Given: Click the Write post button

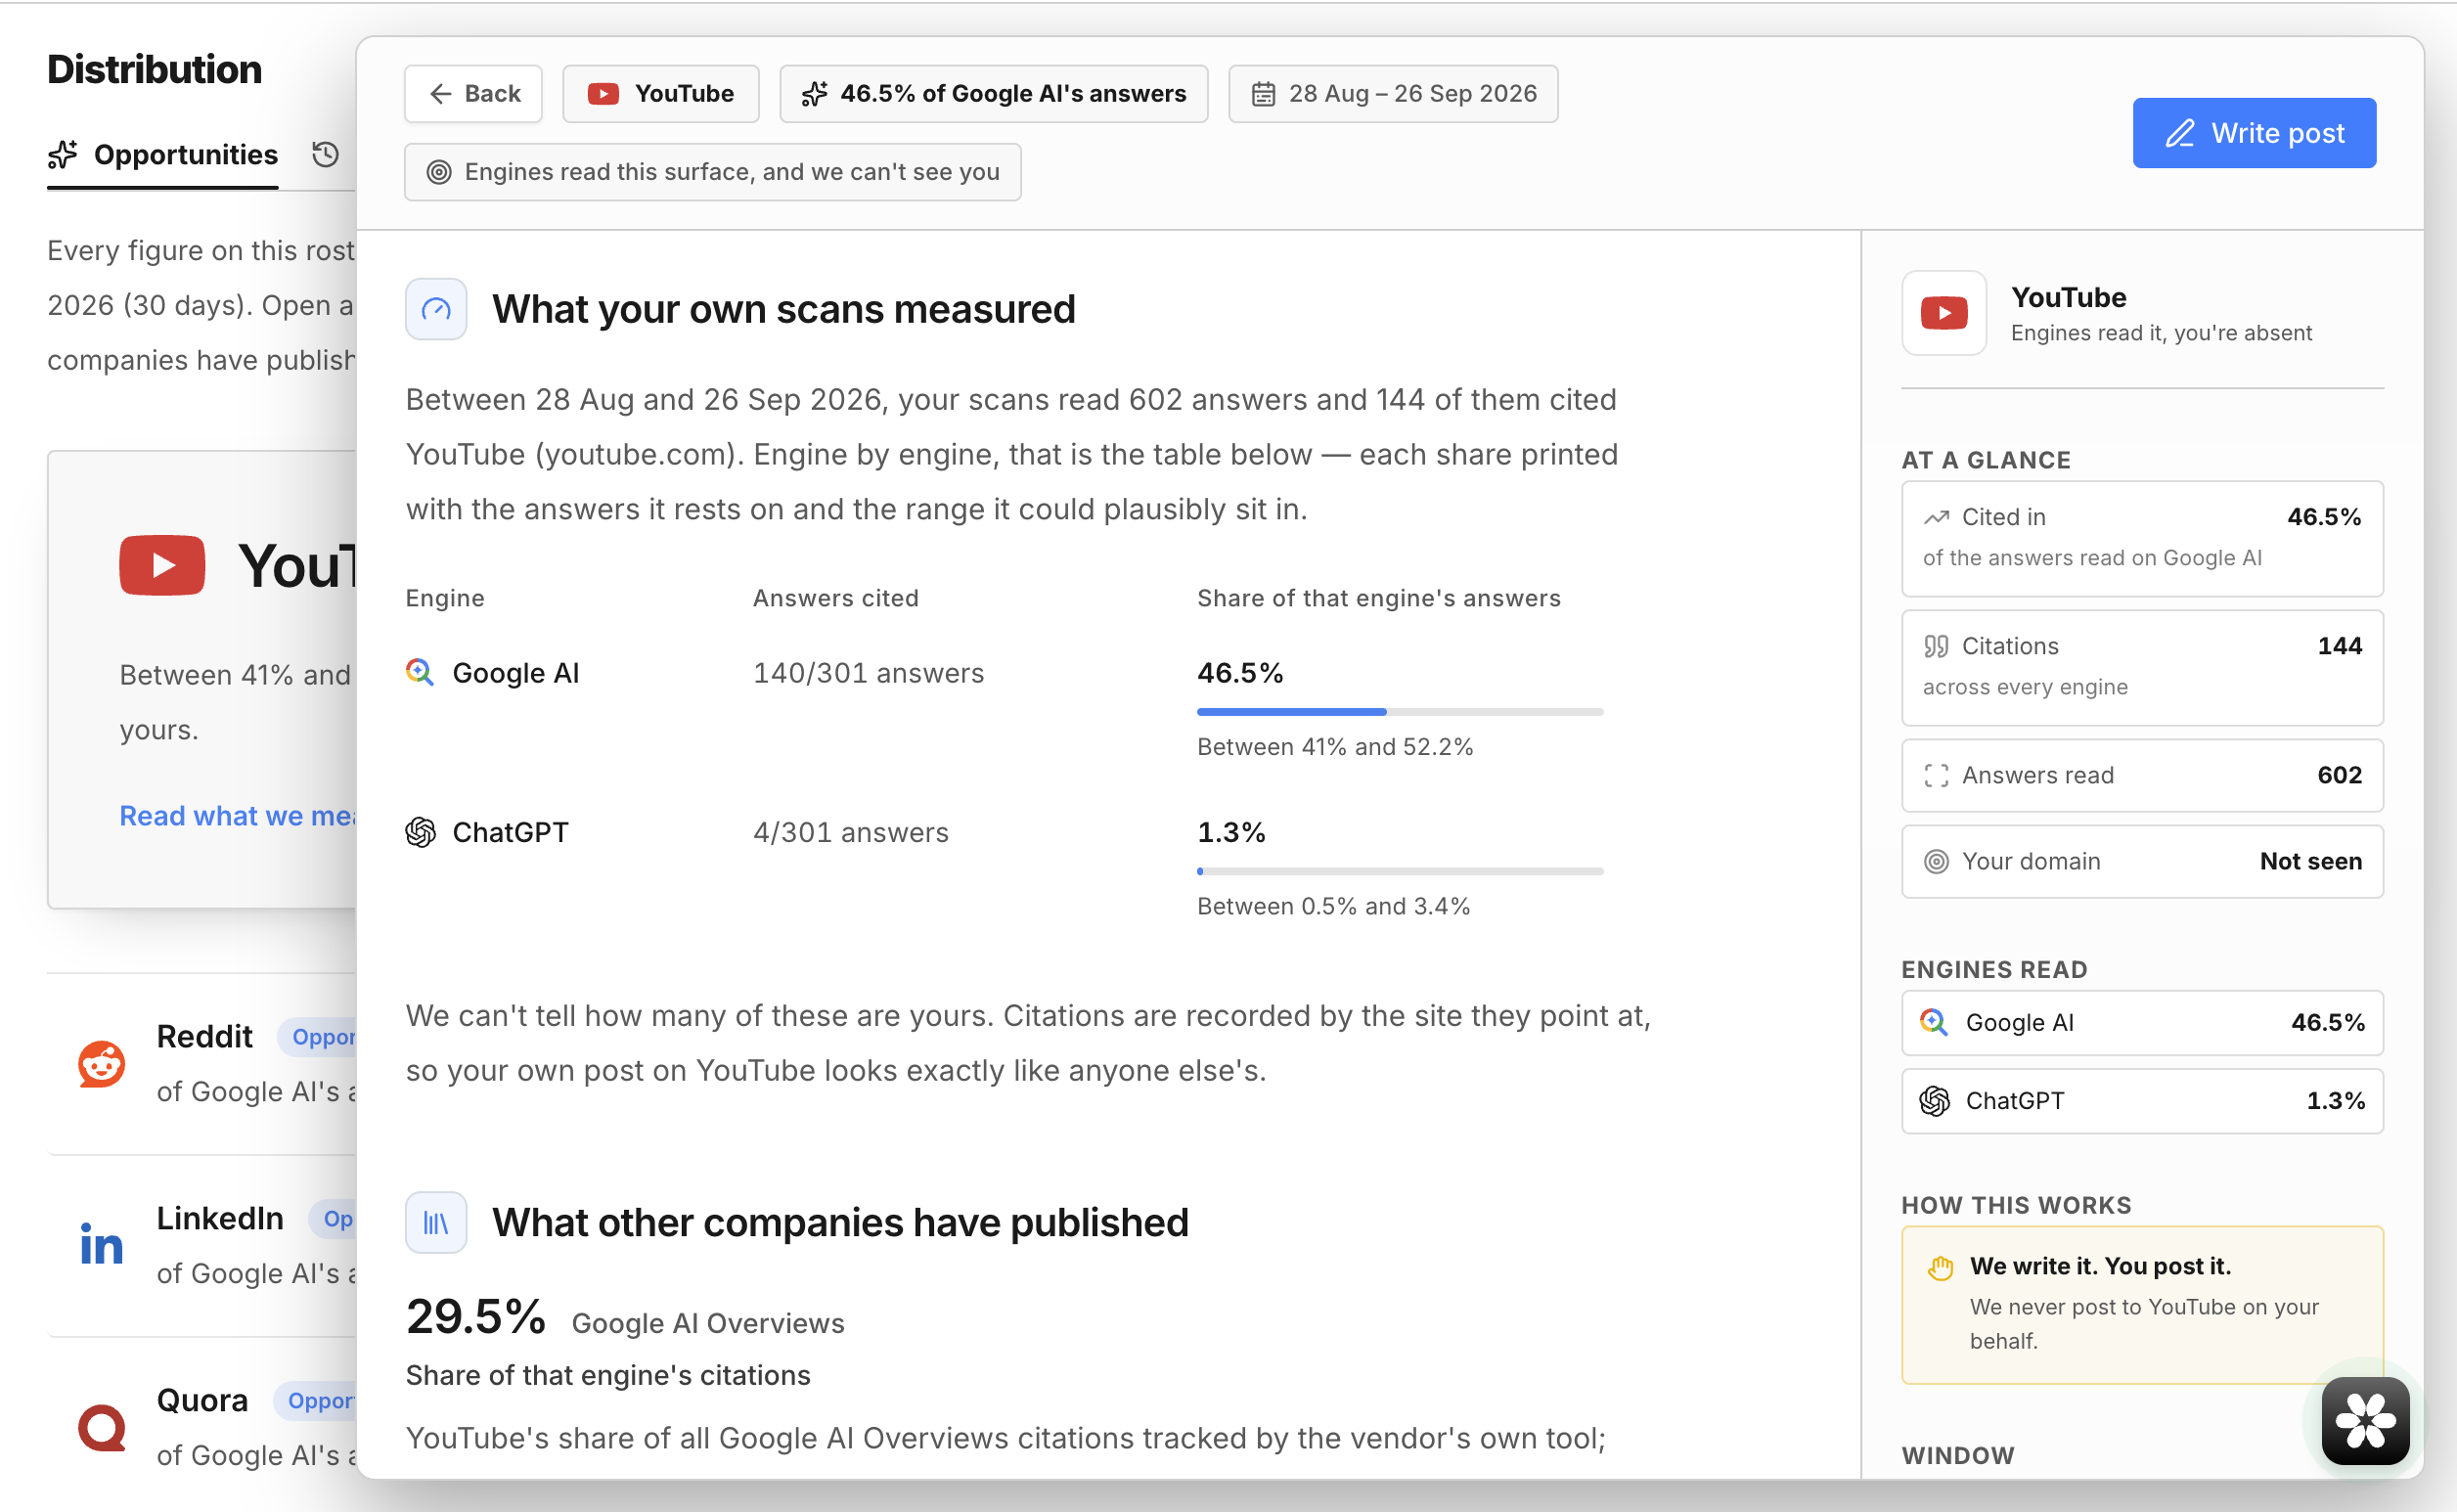Looking at the screenshot, I should tap(2254, 133).
